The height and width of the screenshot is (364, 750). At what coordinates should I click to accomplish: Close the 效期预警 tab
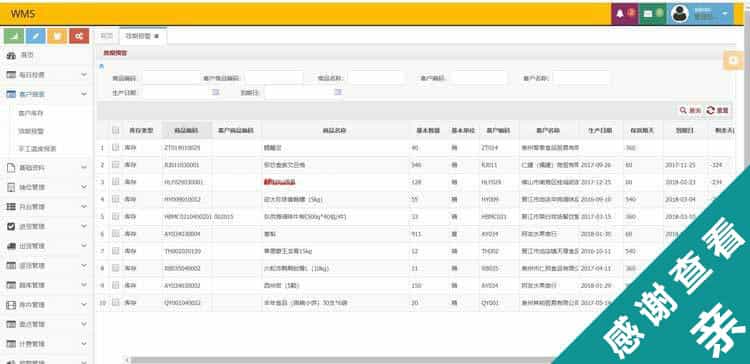point(157,36)
